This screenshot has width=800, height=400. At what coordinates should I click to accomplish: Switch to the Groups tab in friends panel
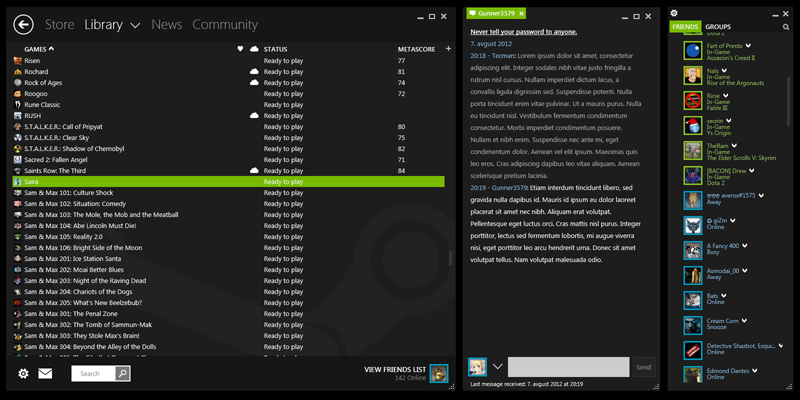[x=717, y=27]
